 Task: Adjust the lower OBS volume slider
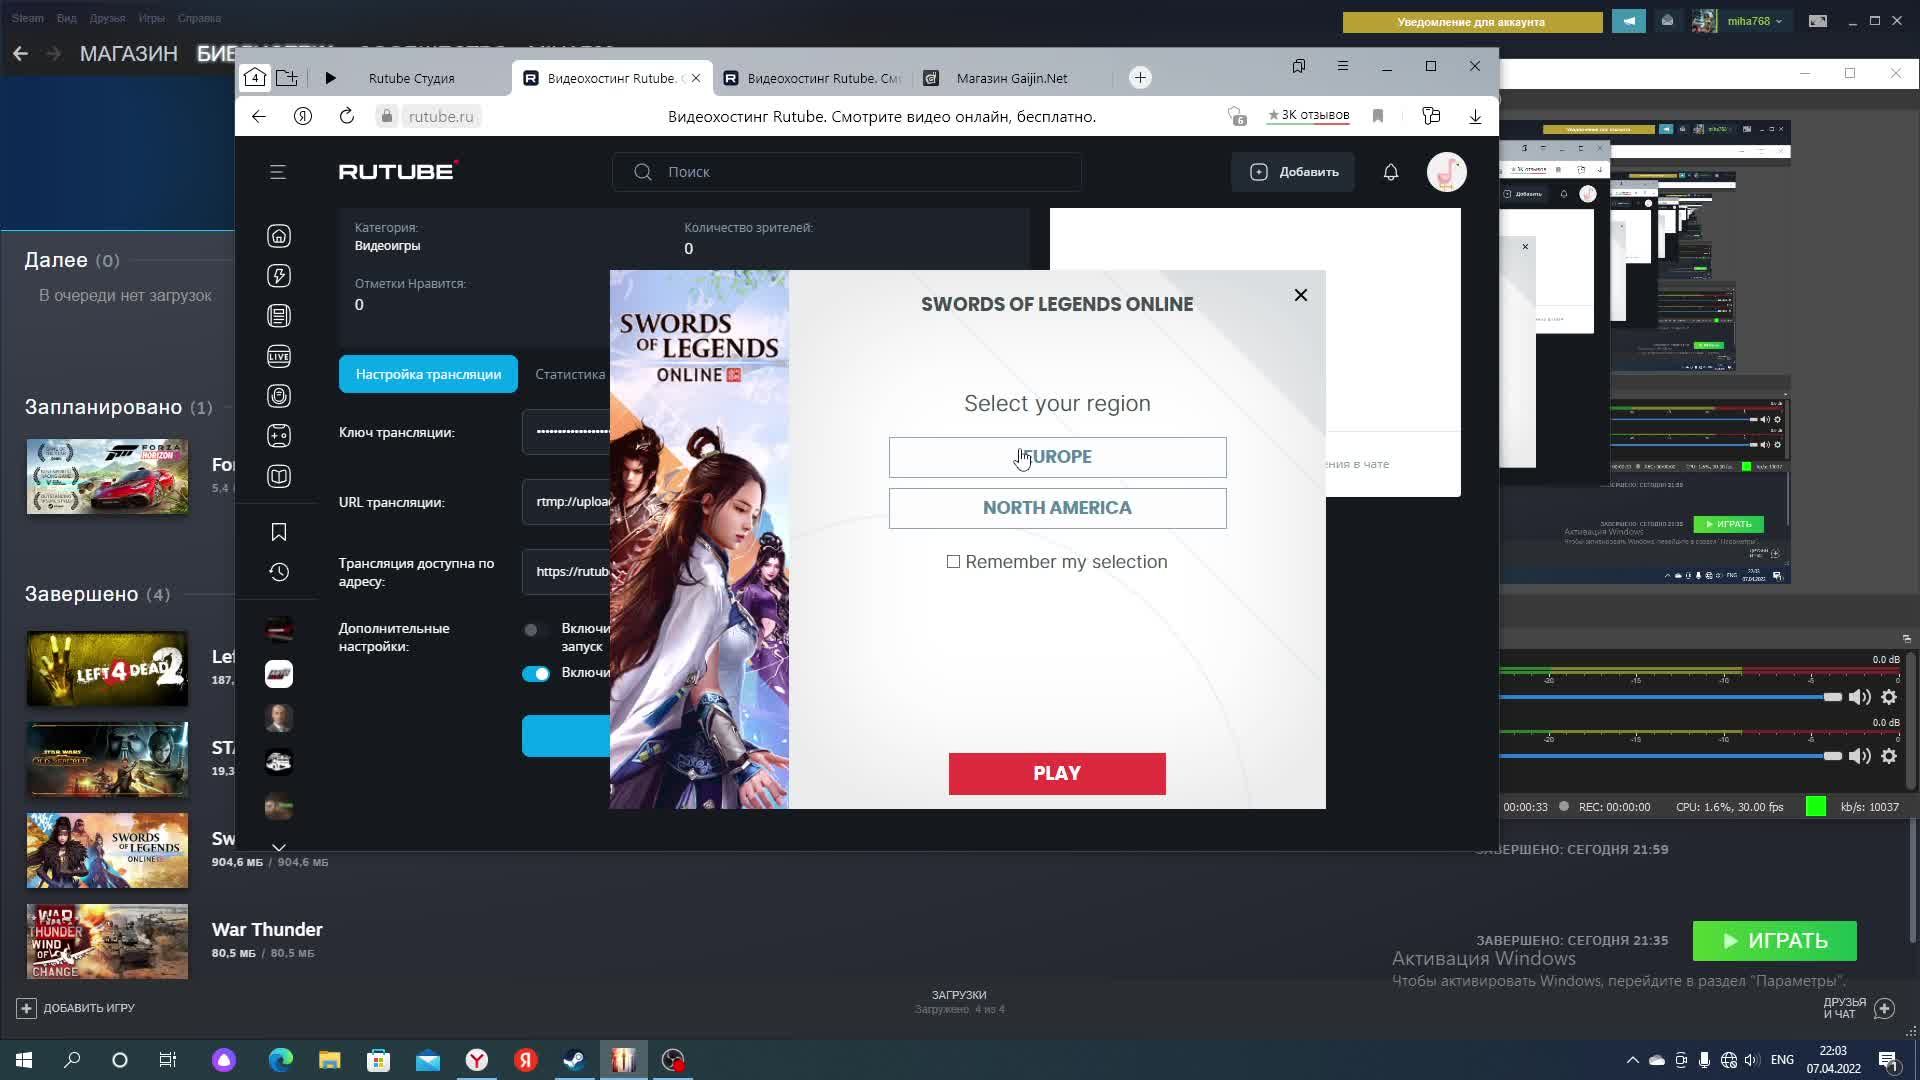coord(1831,756)
